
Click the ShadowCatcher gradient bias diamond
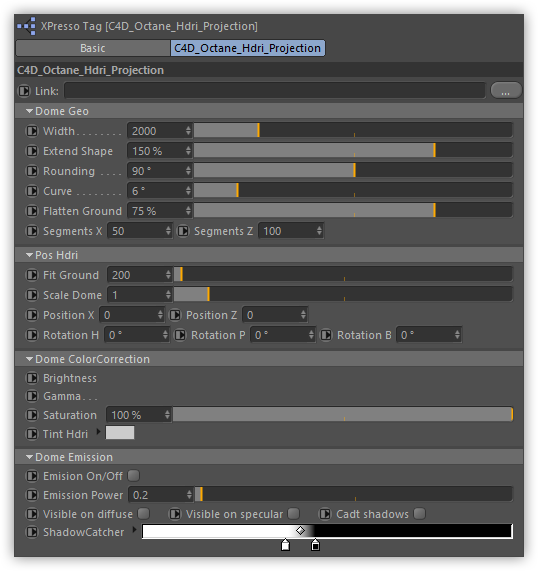point(301,531)
